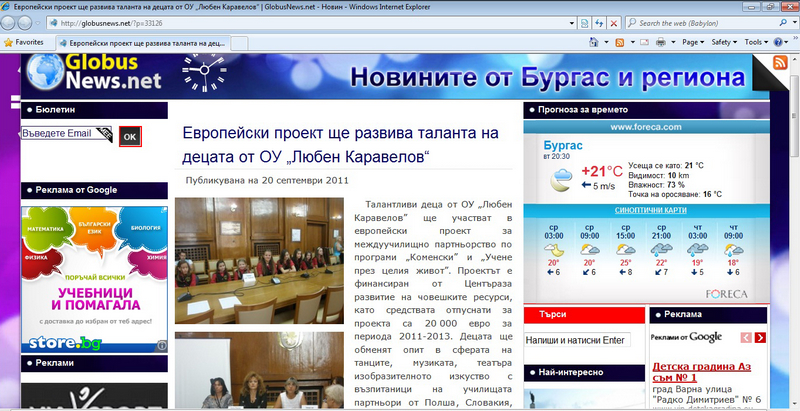Click the Print toolbar icon

pyautogui.click(x=661, y=42)
